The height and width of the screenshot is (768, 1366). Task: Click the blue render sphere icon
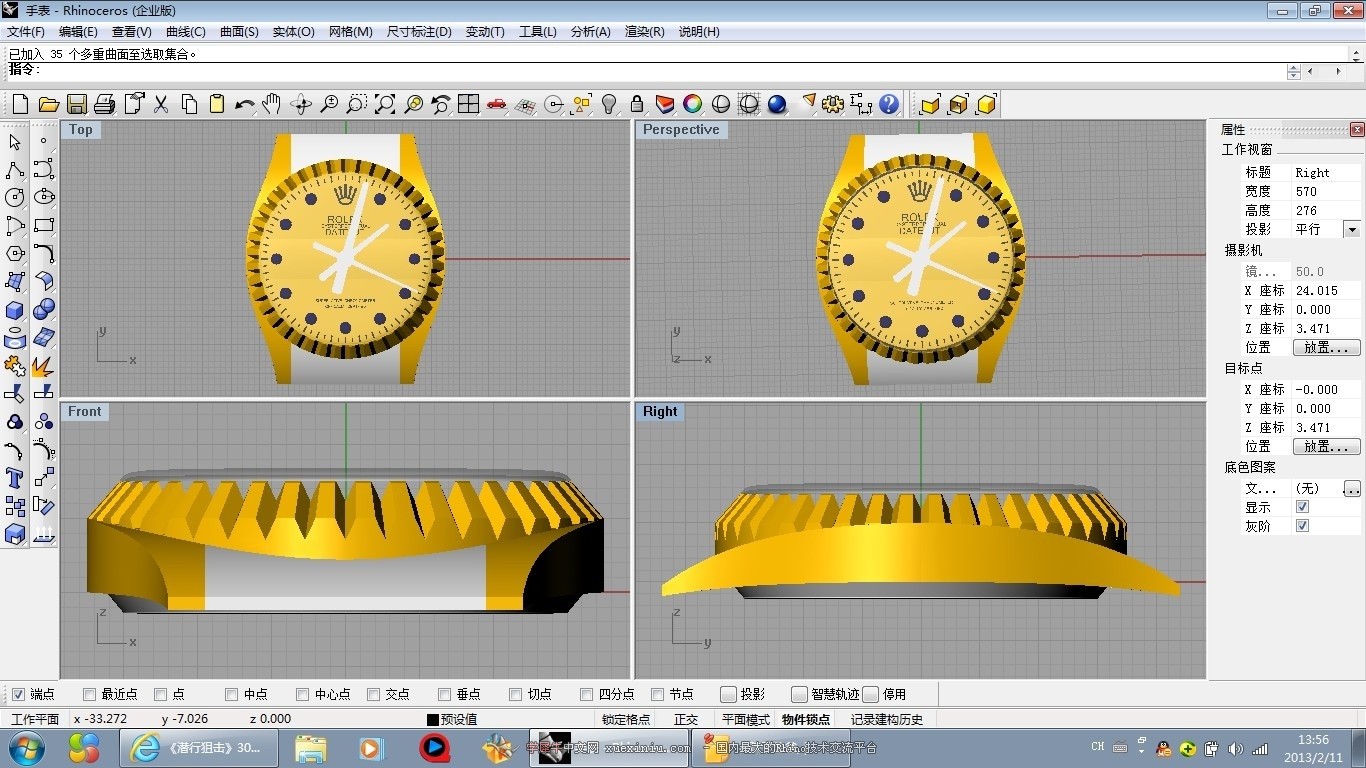(x=777, y=104)
